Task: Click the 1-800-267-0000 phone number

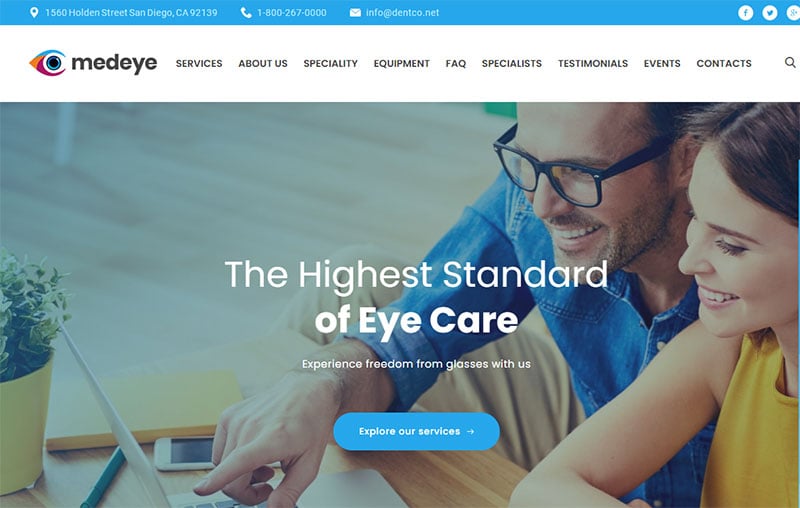Action: point(291,13)
